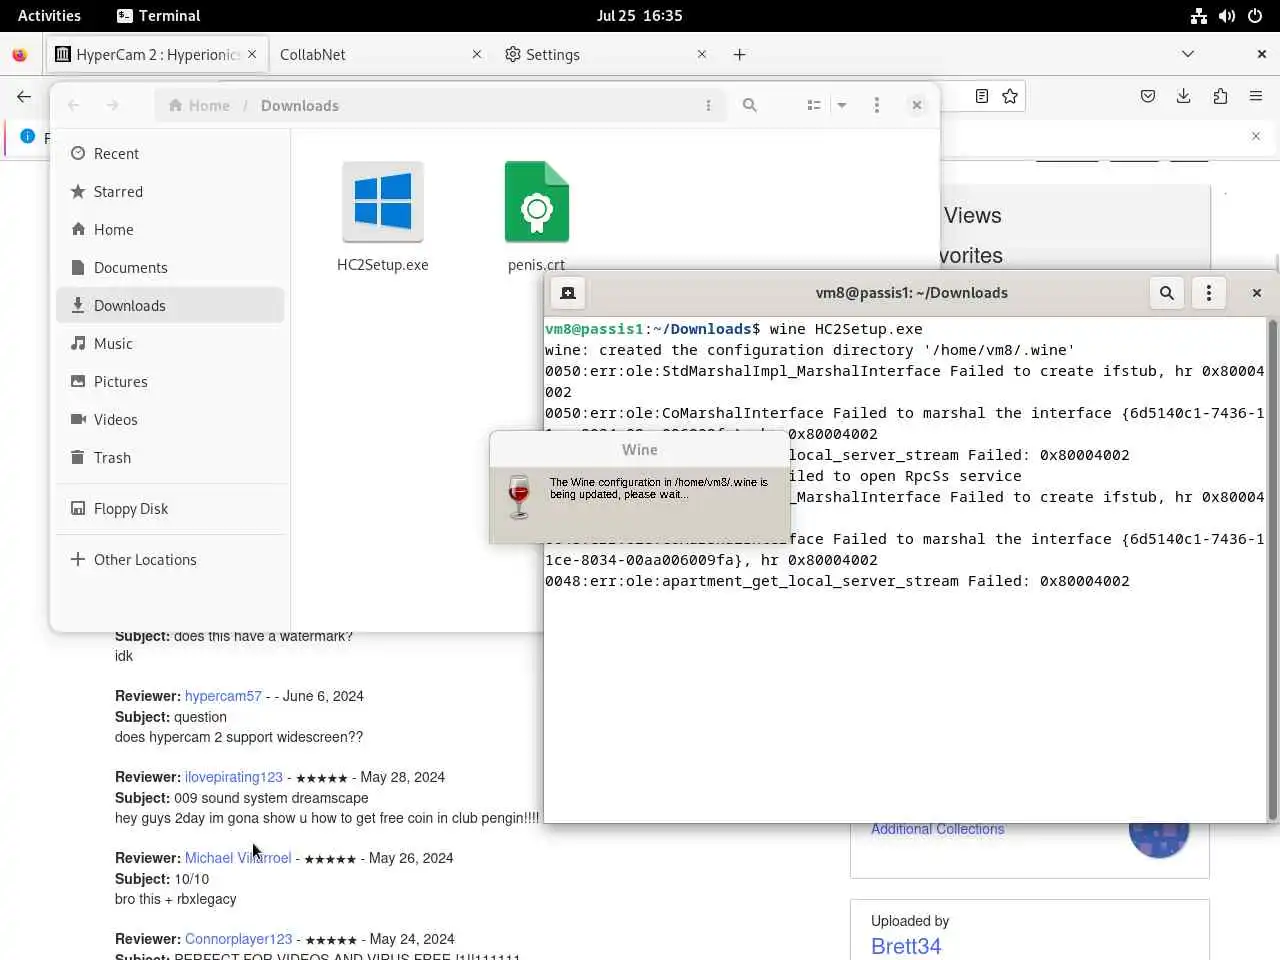The width and height of the screenshot is (1280, 960).
Task: Open reviewer hypercam57 profile link
Action: pyautogui.click(x=223, y=696)
